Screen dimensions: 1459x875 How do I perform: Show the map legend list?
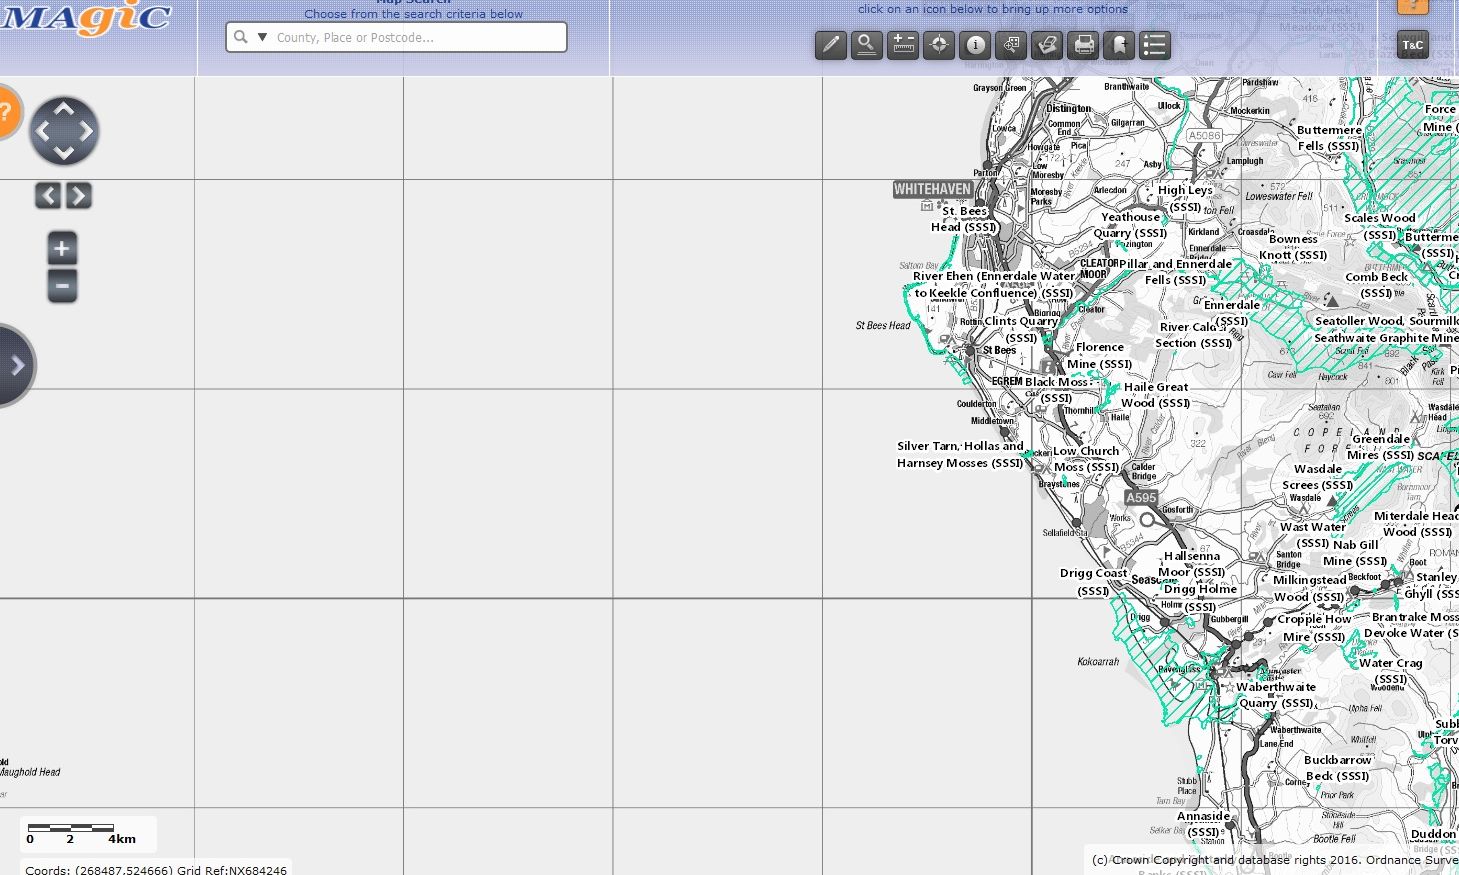(1155, 45)
